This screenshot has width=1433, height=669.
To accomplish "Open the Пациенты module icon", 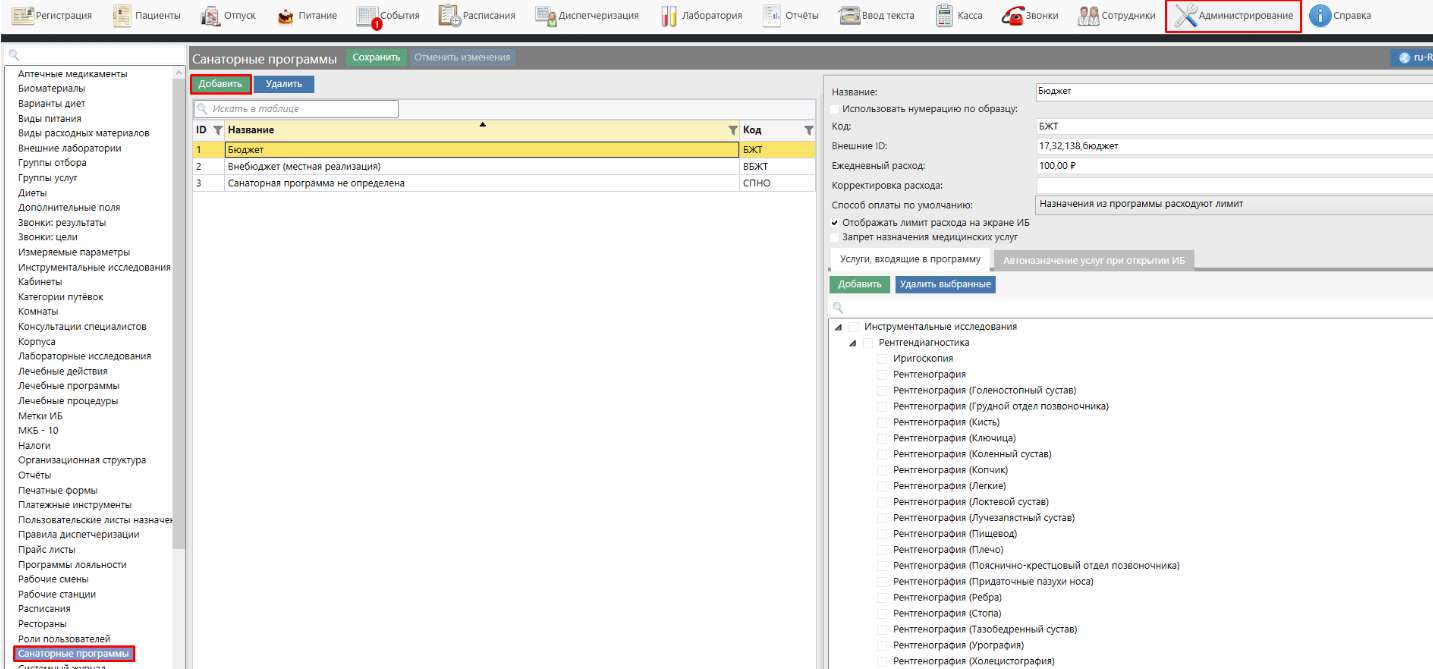I will pyautogui.click(x=122, y=15).
